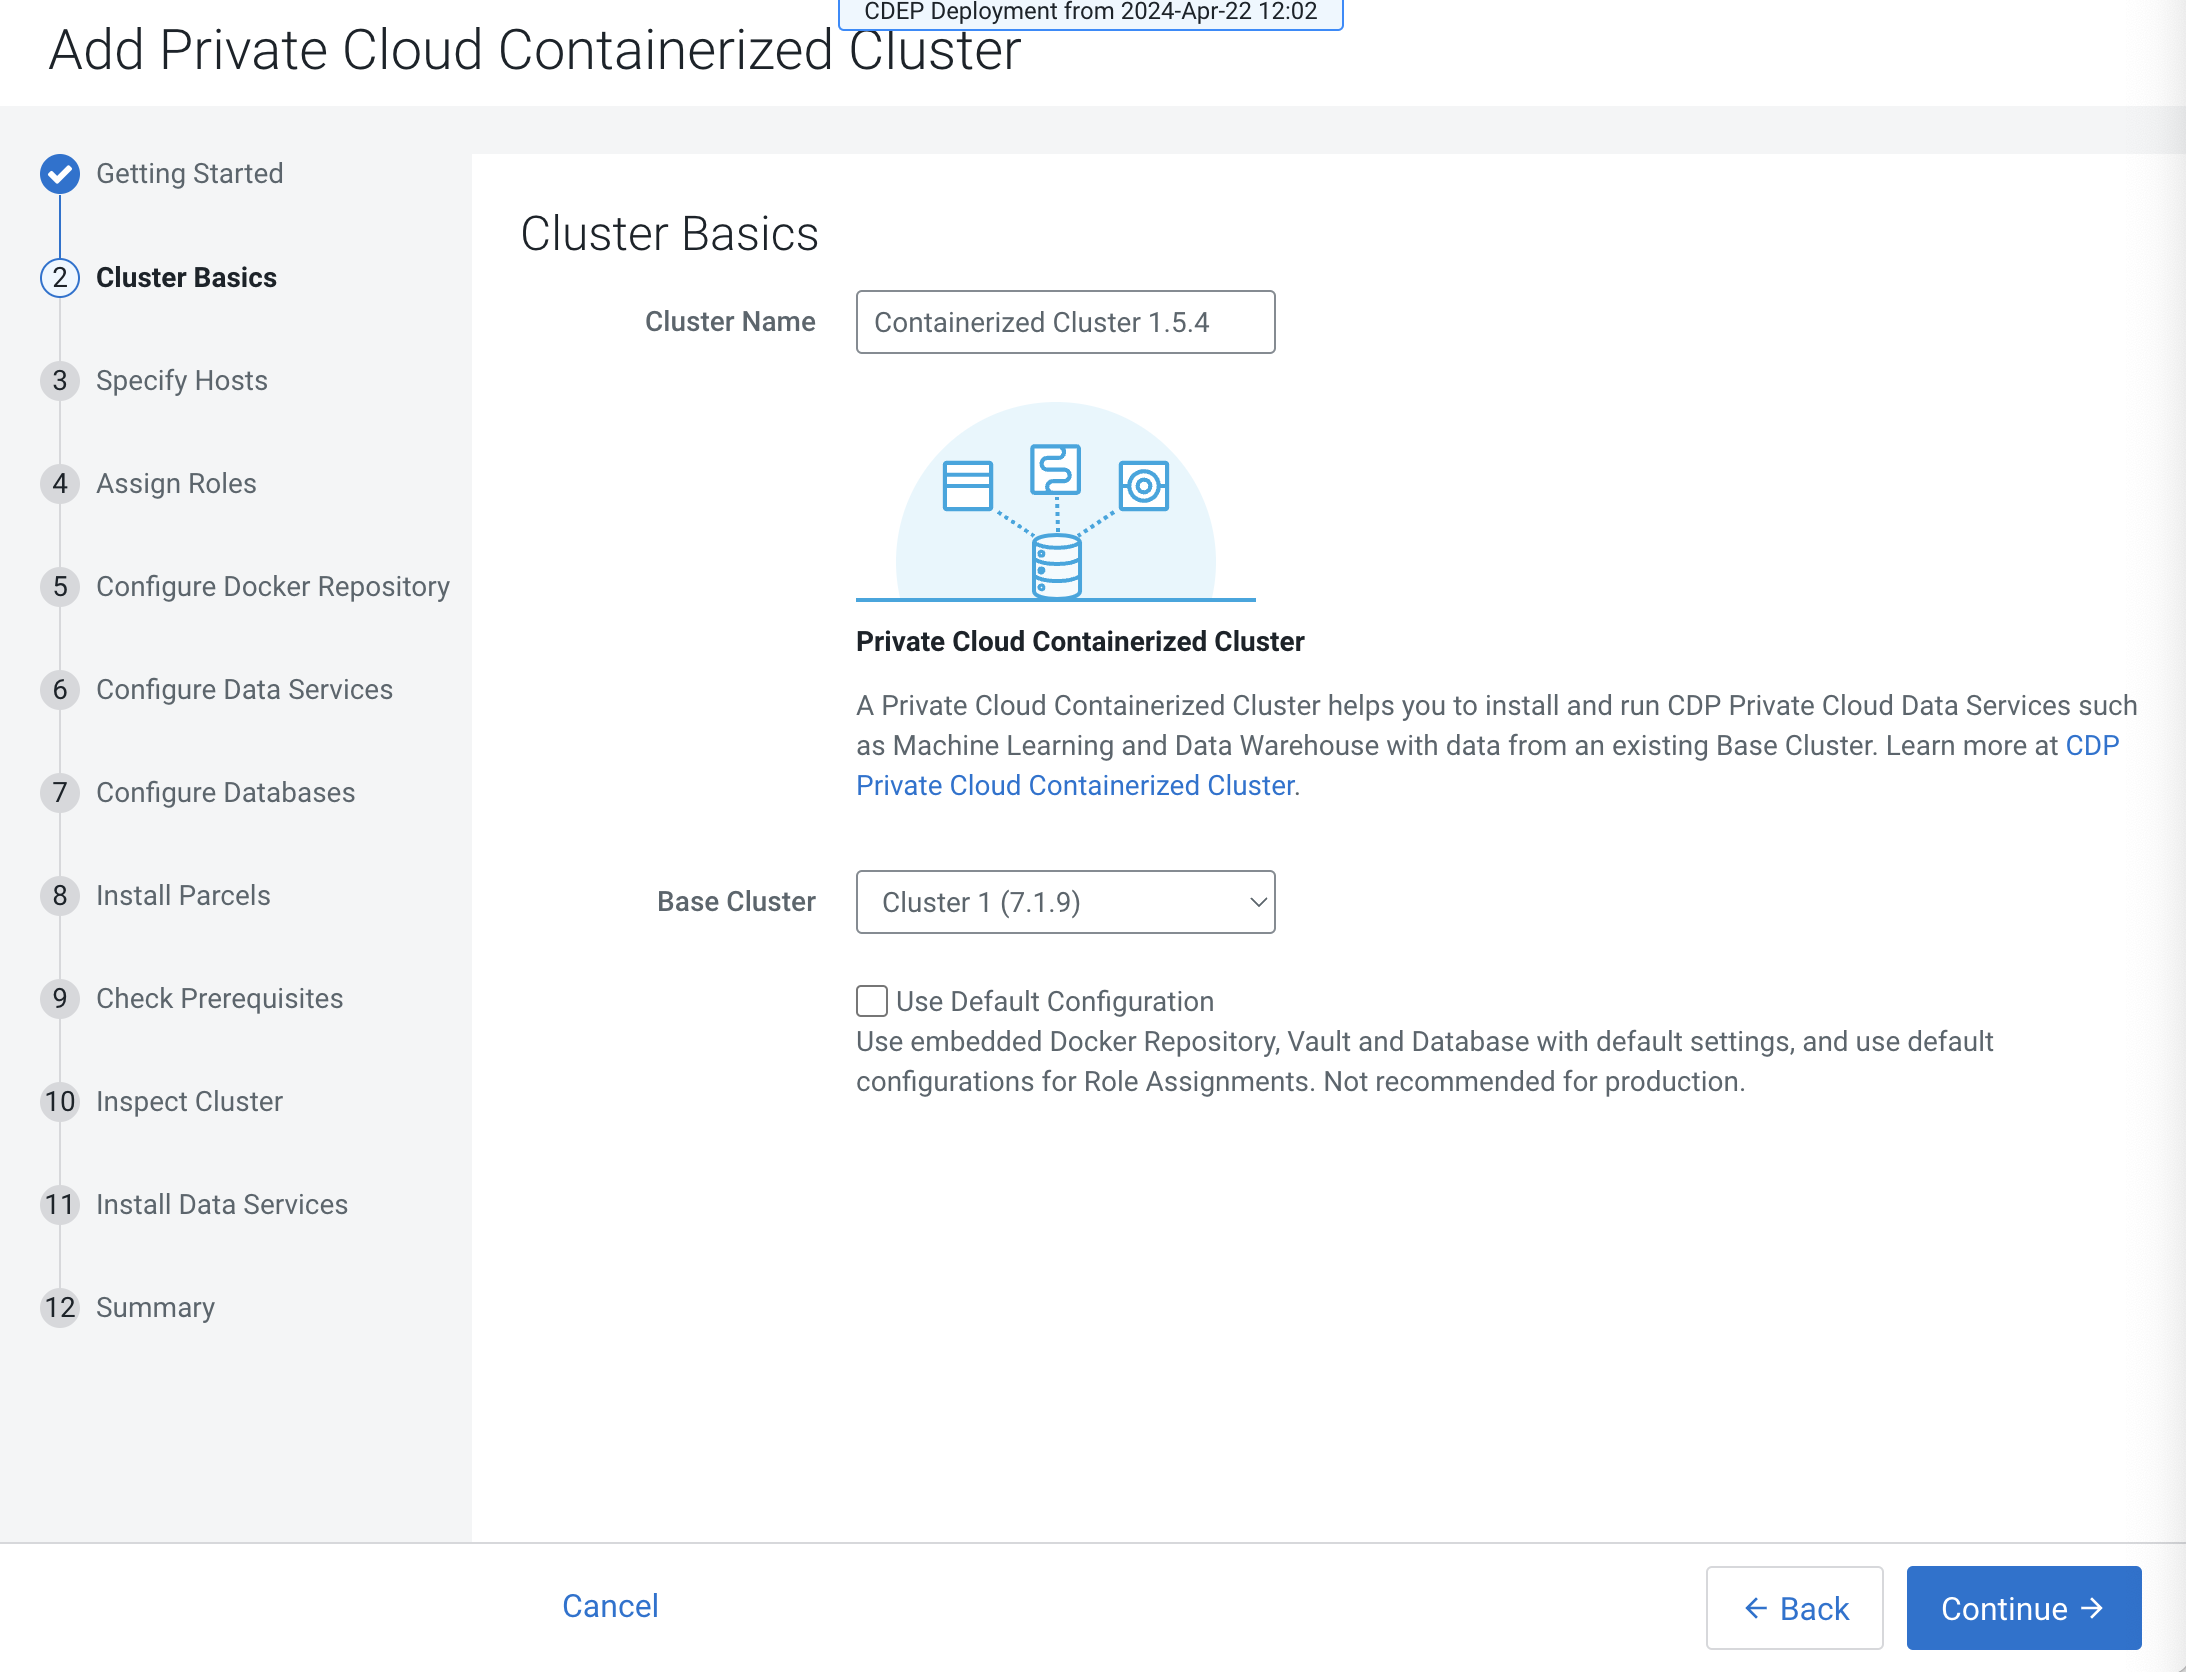
Task: Click Back button
Action: [1795, 1608]
